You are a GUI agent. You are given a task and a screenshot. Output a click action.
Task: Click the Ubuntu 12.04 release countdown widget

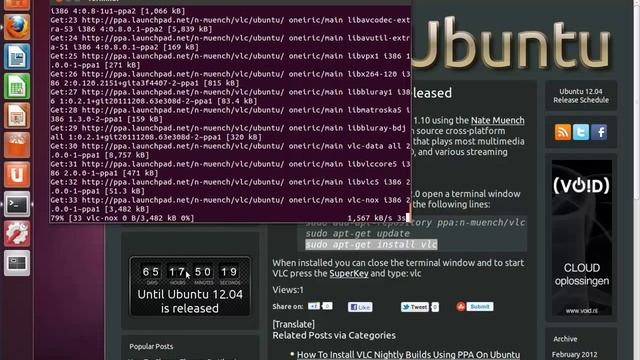190,287
